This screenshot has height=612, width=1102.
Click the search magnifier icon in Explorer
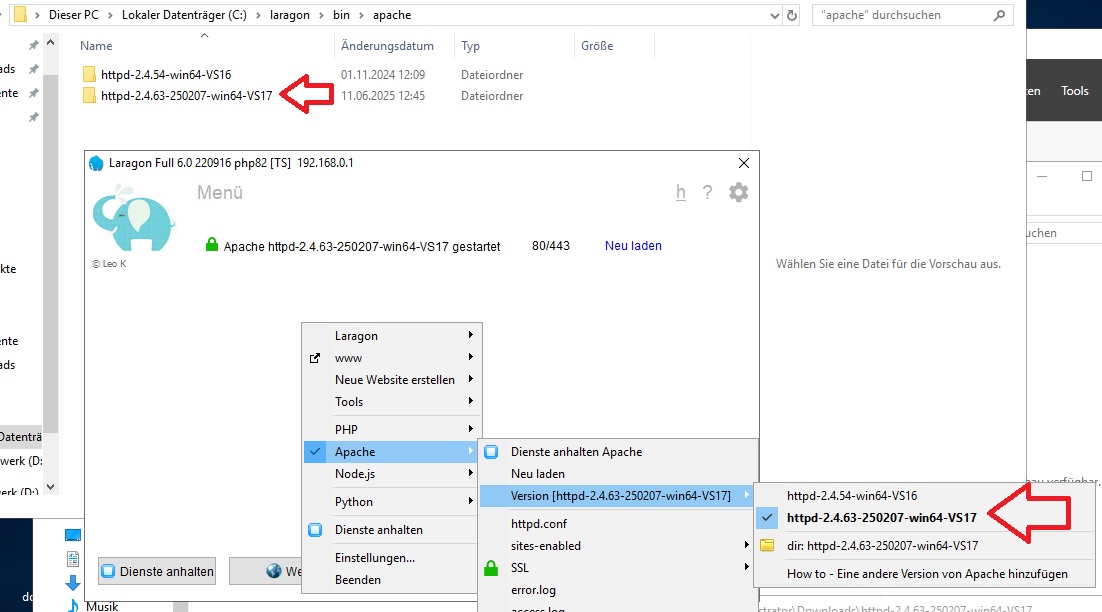[999, 15]
